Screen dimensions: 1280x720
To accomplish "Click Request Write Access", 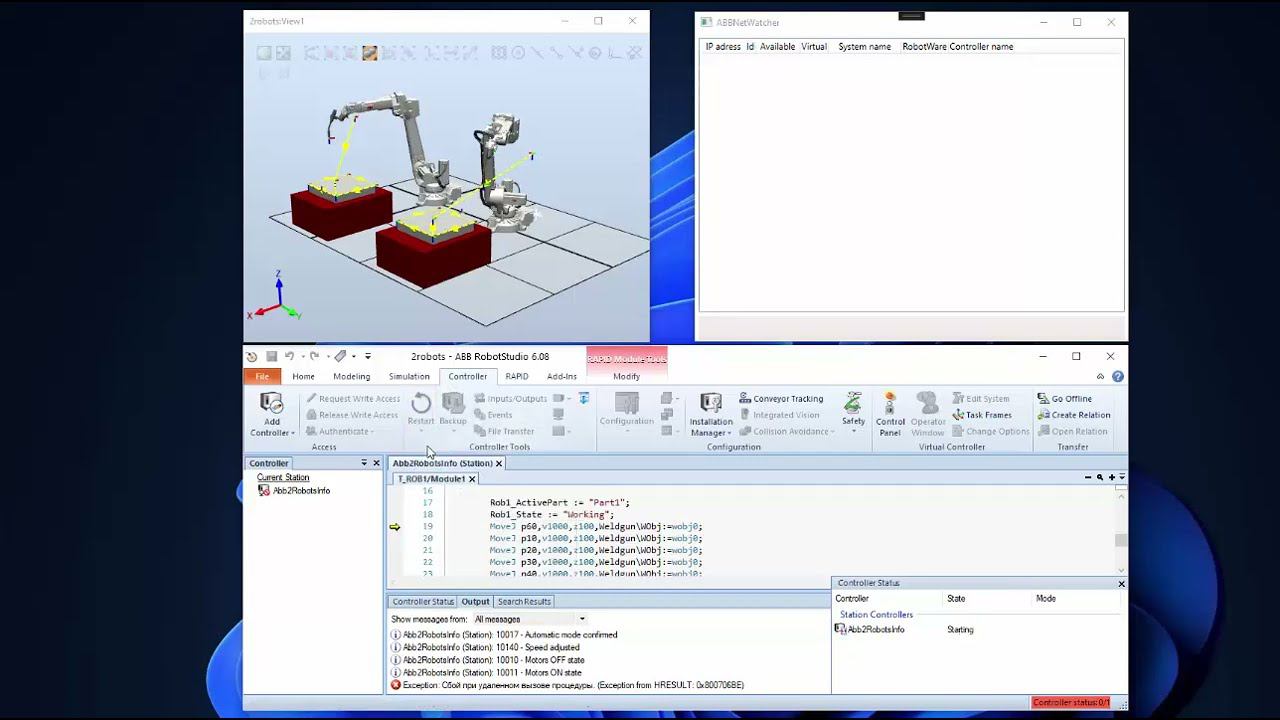I will (353, 398).
